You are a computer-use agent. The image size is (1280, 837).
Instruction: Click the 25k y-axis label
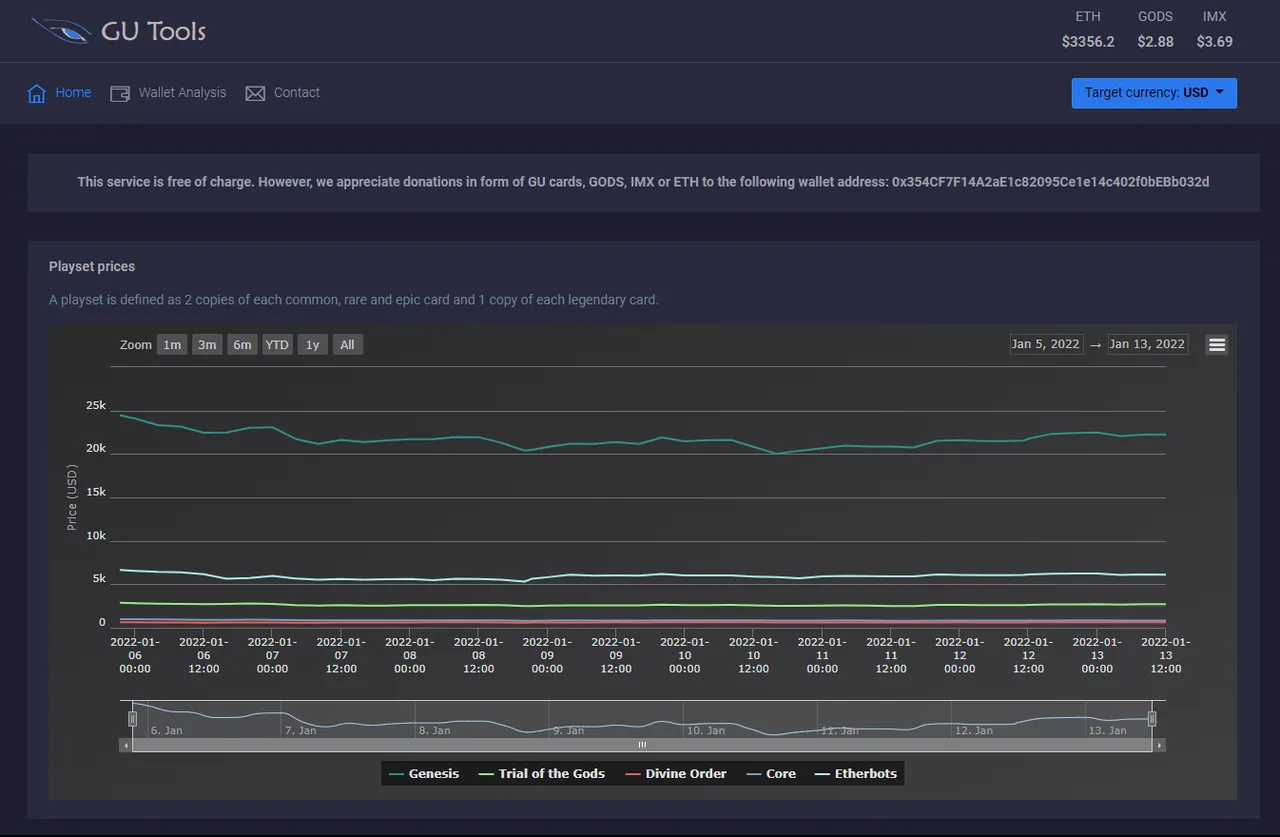[x=96, y=406]
